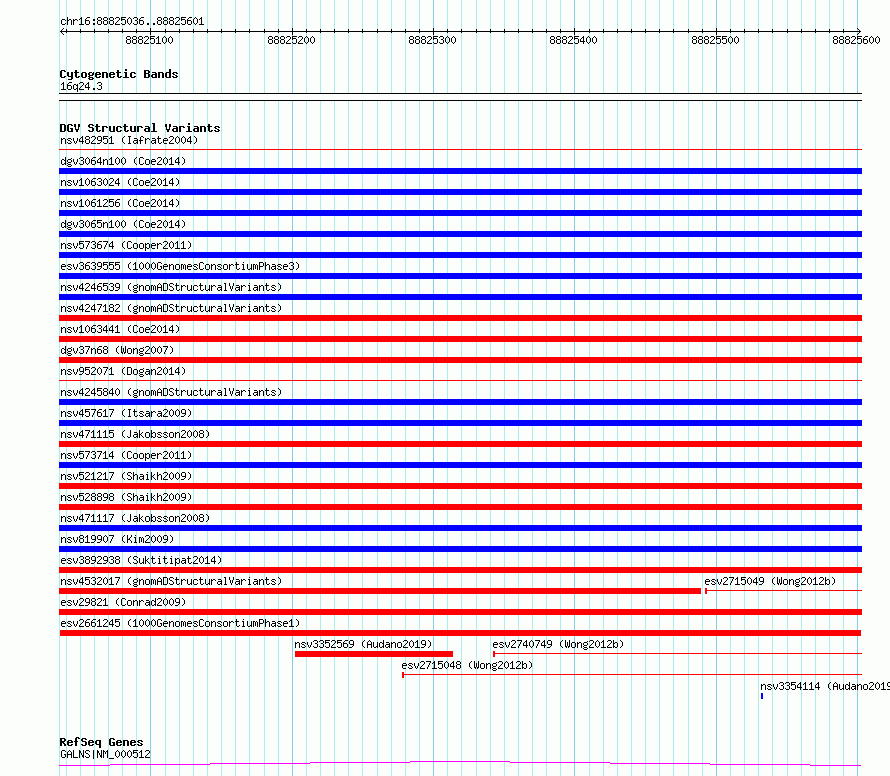Open variant dgv3064n100 (Coe2014)
This screenshot has width=890, height=776.
pos(123,161)
